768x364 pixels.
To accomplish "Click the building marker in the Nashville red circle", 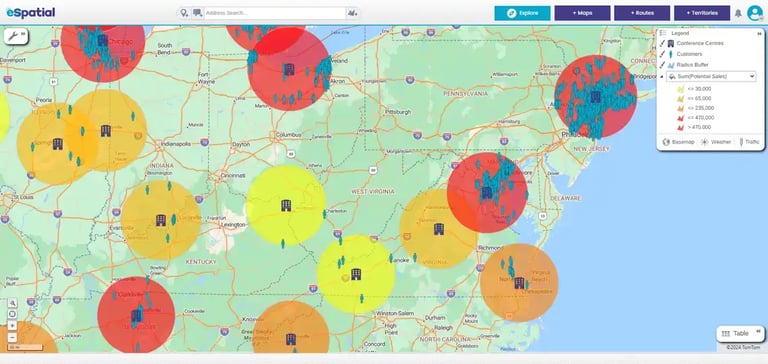I will point(137,315).
